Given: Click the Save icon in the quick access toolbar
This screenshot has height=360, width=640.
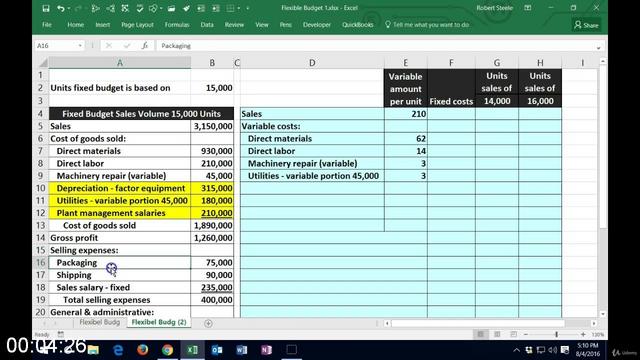Looking at the screenshot, I should click(46, 8).
